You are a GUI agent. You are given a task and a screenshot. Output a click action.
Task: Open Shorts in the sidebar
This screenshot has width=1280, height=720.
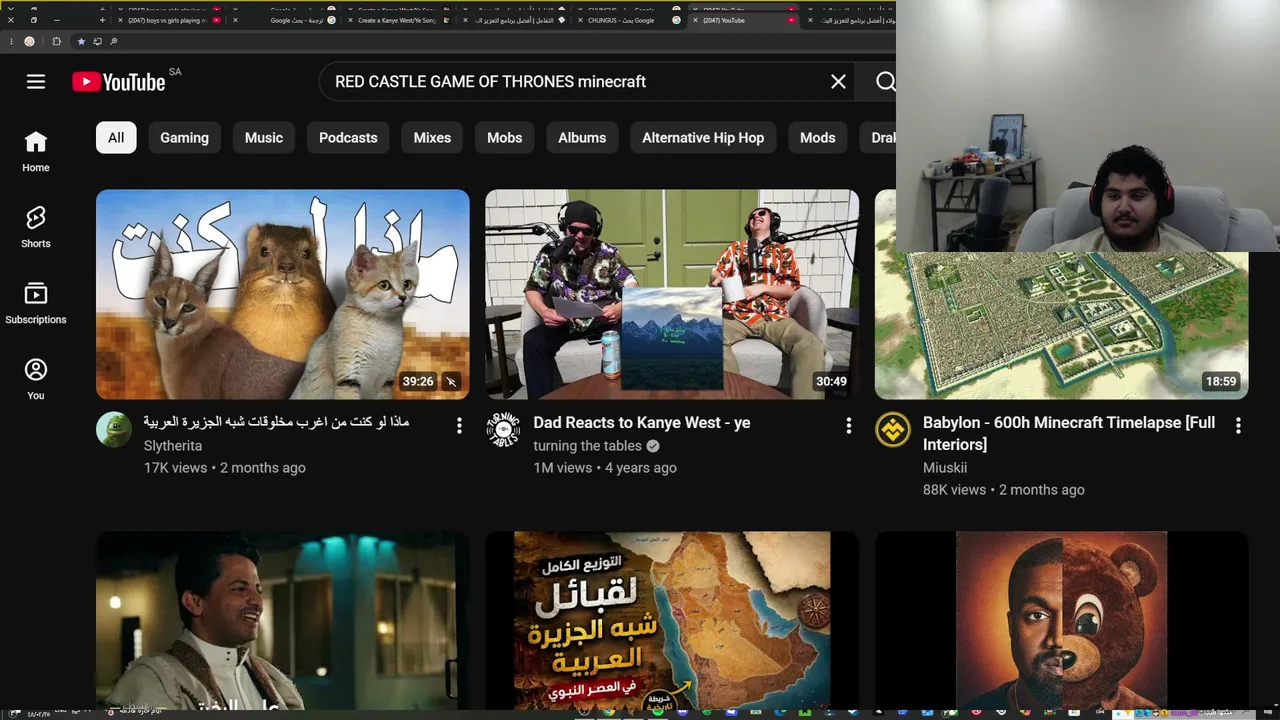(x=36, y=228)
